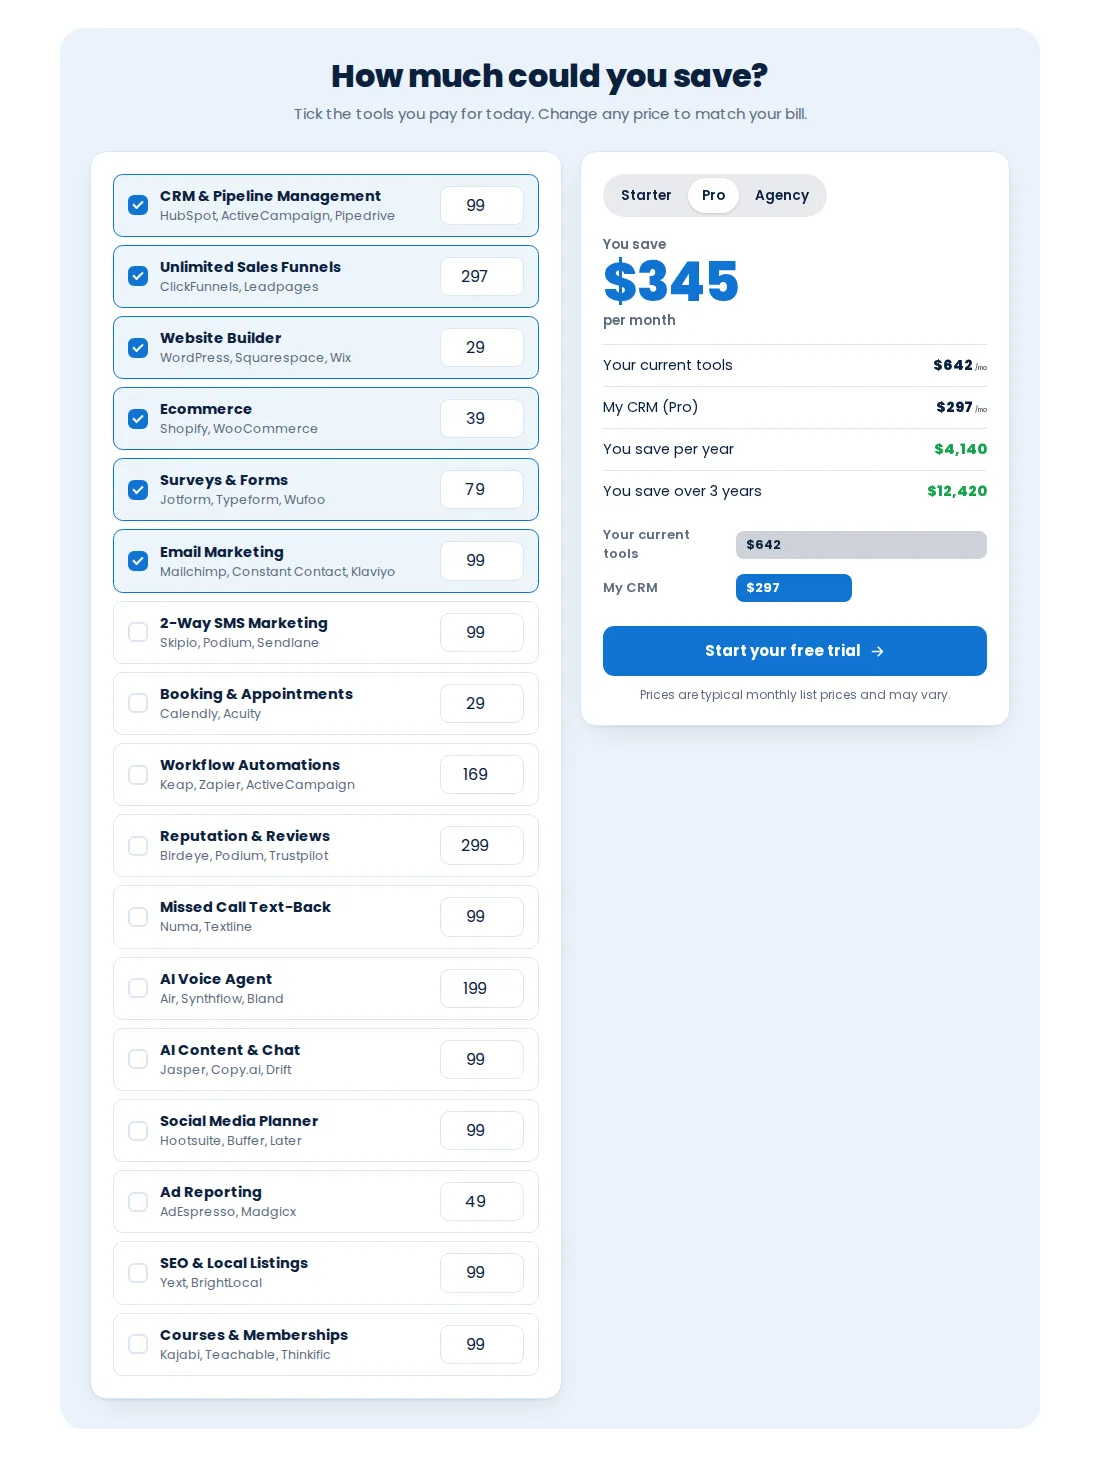Tick Workflow Automations checkbox
The image size is (1100, 1457).
tap(138, 774)
